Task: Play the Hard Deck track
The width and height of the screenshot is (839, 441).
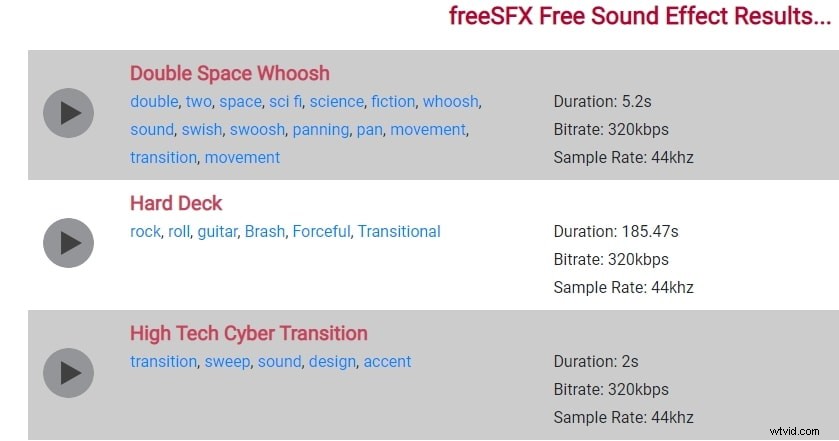Action: coord(68,243)
